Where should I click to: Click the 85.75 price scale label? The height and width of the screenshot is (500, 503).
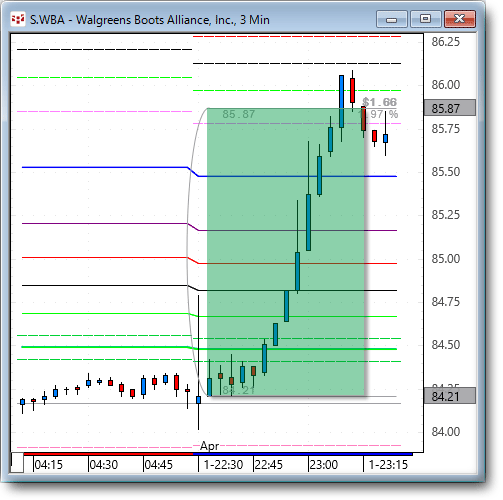click(x=446, y=129)
